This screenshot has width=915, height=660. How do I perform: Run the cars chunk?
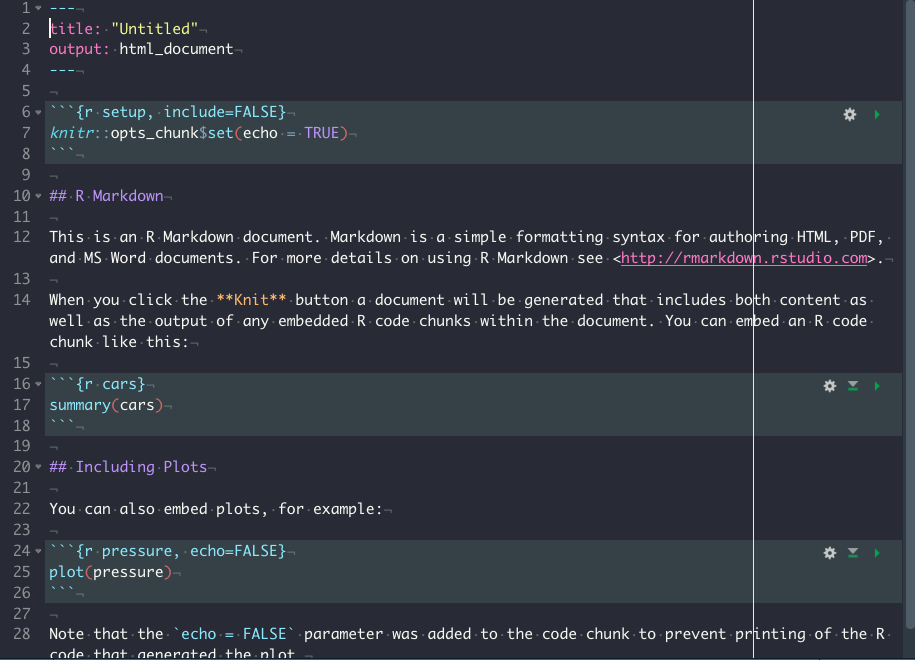(x=877, y=386)
